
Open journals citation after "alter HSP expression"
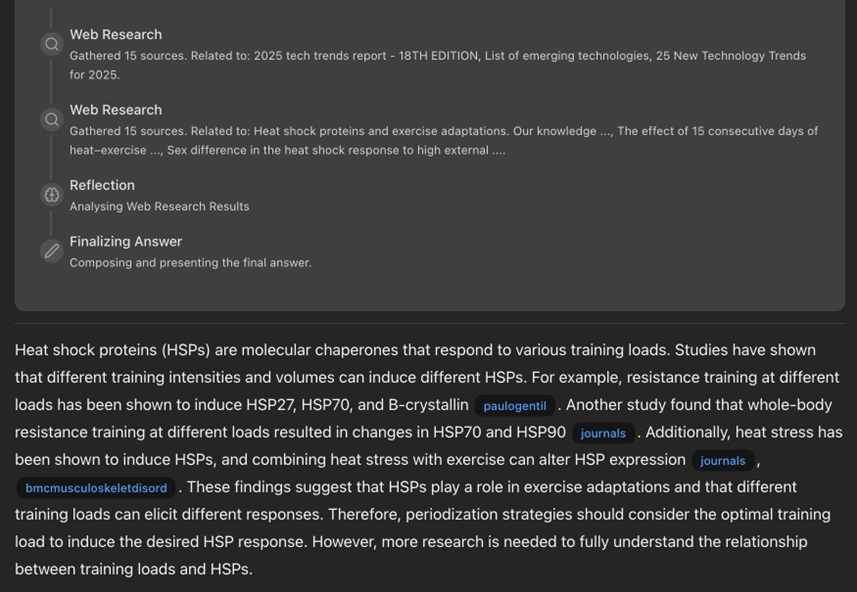(723, 460)
